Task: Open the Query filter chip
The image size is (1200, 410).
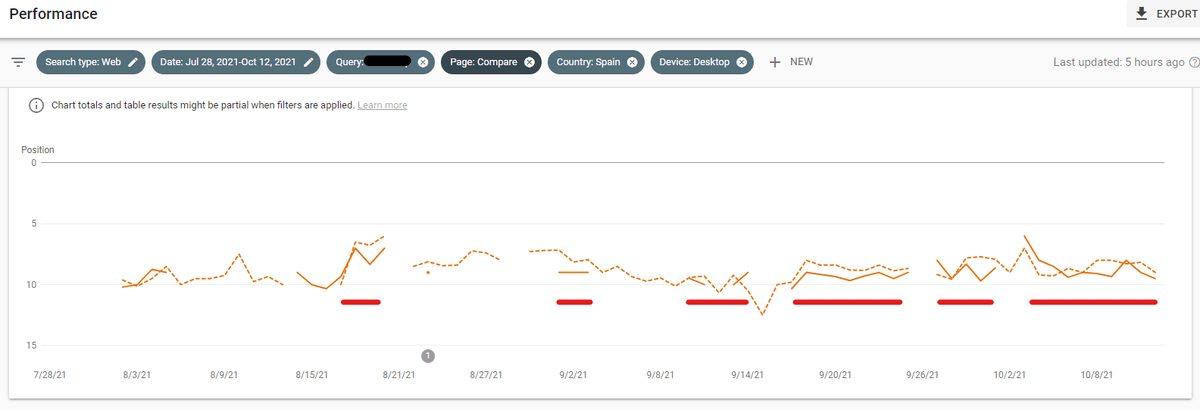Action: pyautogui.click(x=368, y=62)
